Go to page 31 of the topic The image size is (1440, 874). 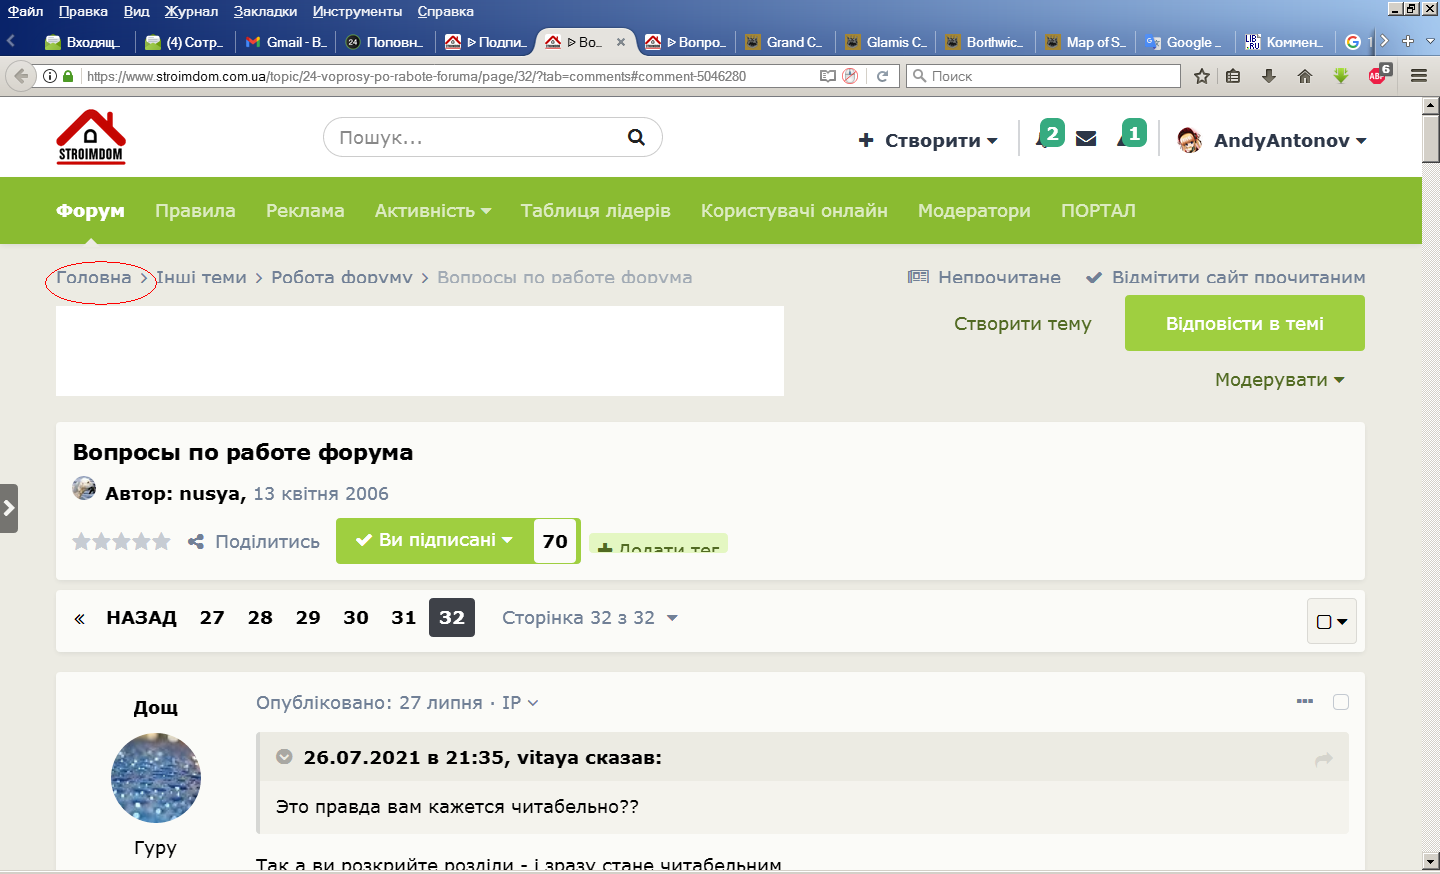click(x=404, y=618)
